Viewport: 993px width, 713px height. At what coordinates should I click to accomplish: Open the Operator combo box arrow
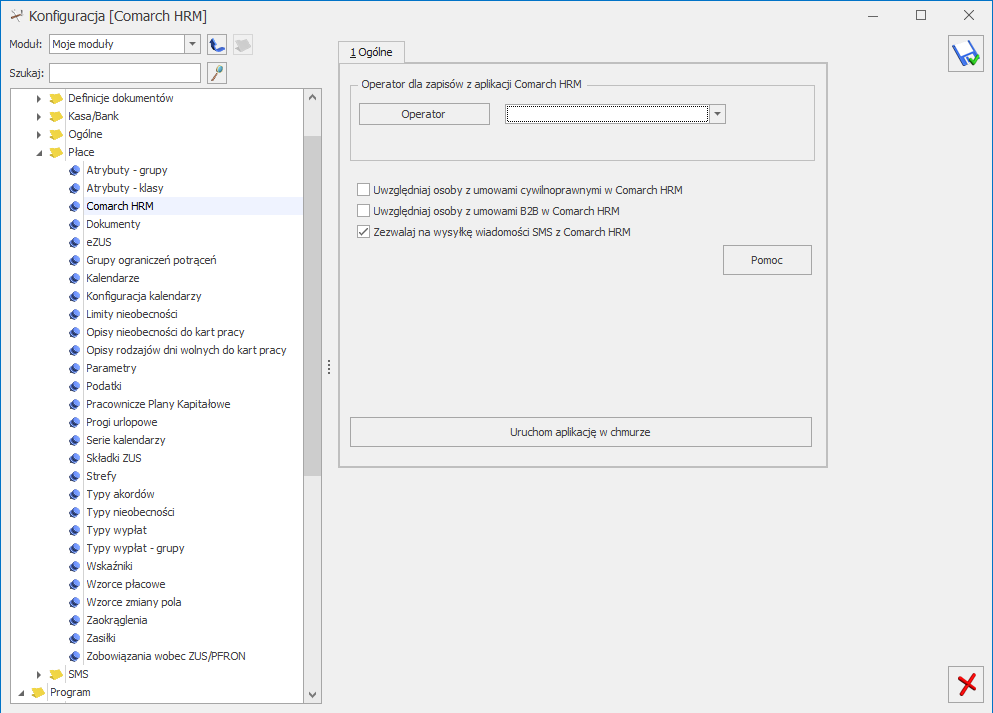[x=718, y=114]
